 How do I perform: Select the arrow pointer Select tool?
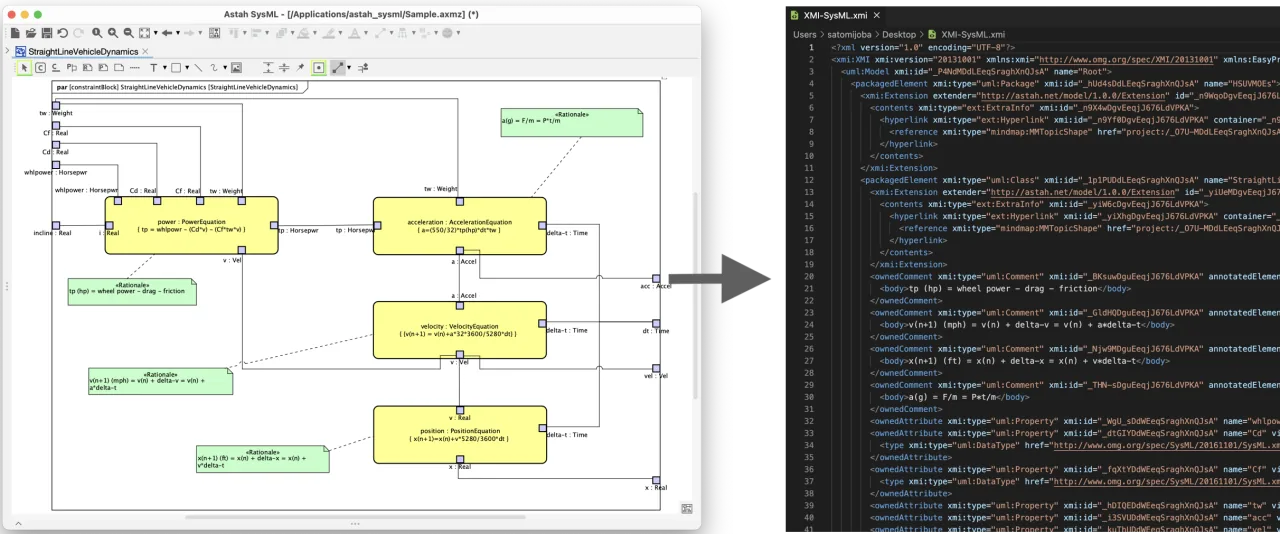pyautogui.click(x=24, y=68)
